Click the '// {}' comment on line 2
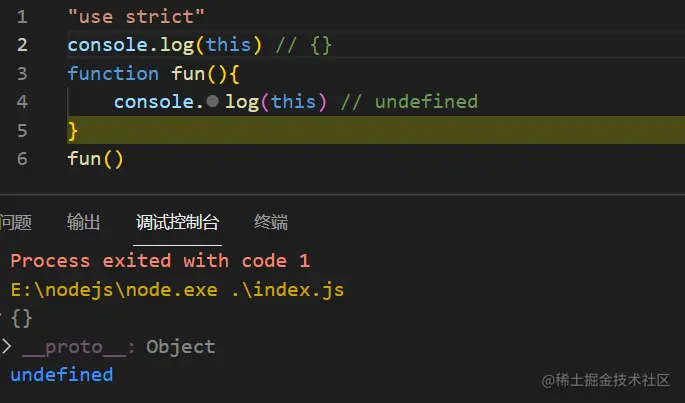The height and width of the screenshot is (403, 685). point(304,45)
